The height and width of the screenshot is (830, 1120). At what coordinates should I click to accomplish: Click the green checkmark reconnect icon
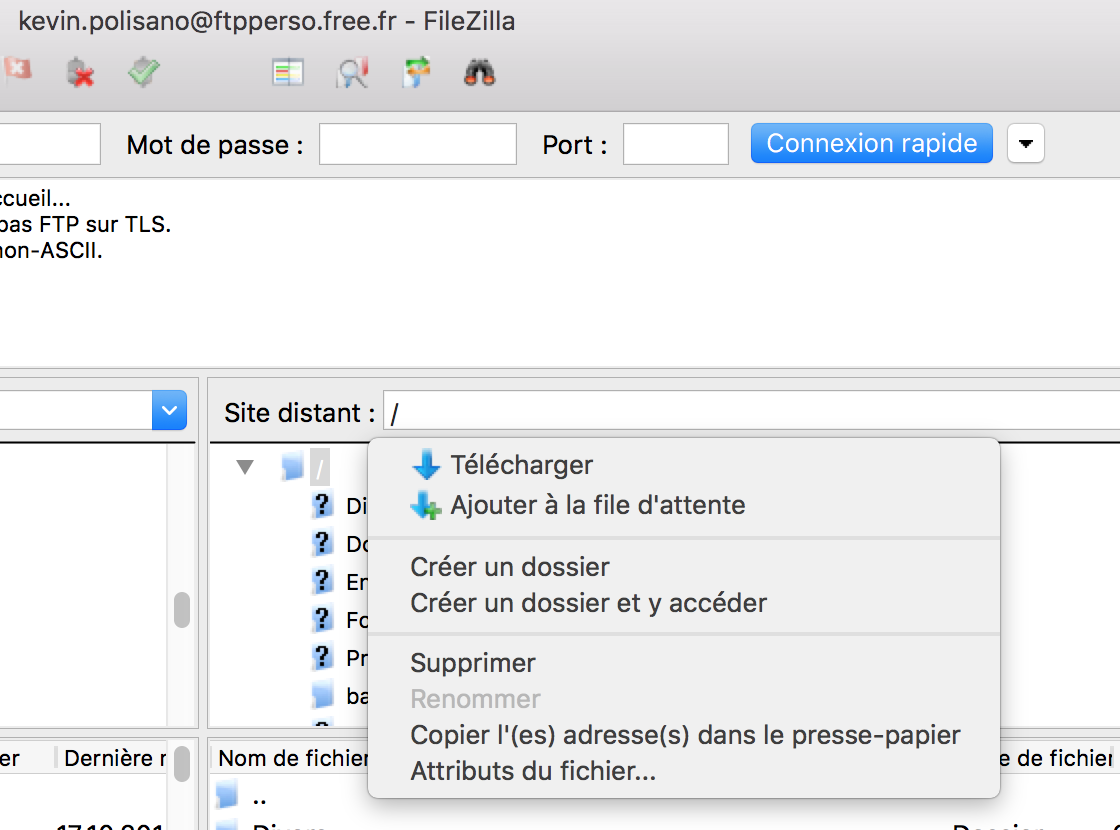144,72
